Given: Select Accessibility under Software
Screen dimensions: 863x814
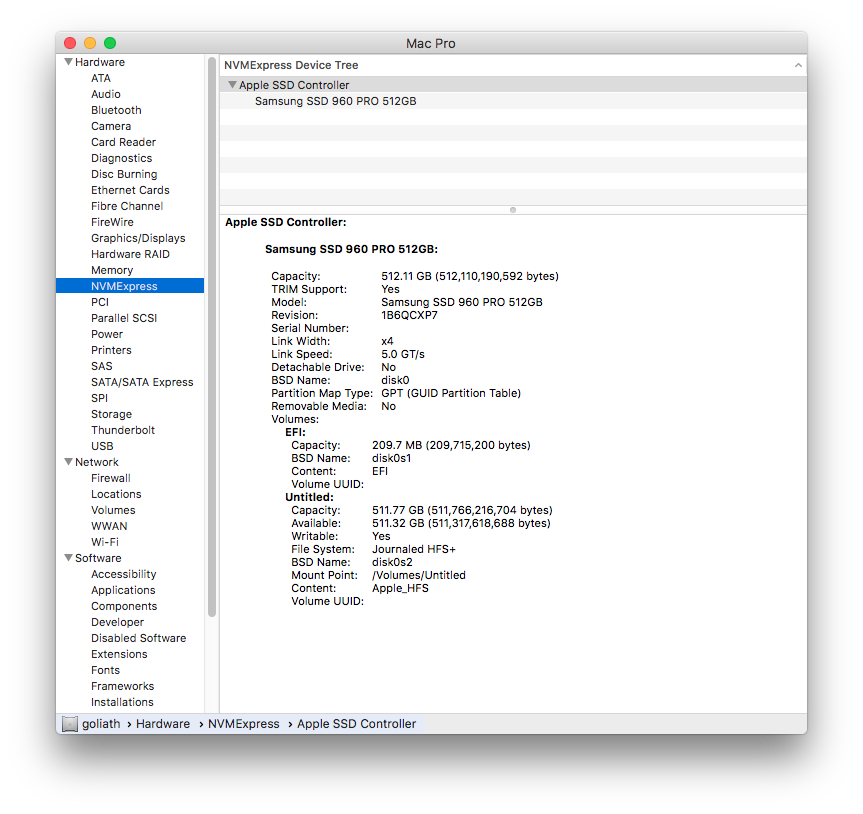Looking at the screenshot, I should tap(123, 573).
